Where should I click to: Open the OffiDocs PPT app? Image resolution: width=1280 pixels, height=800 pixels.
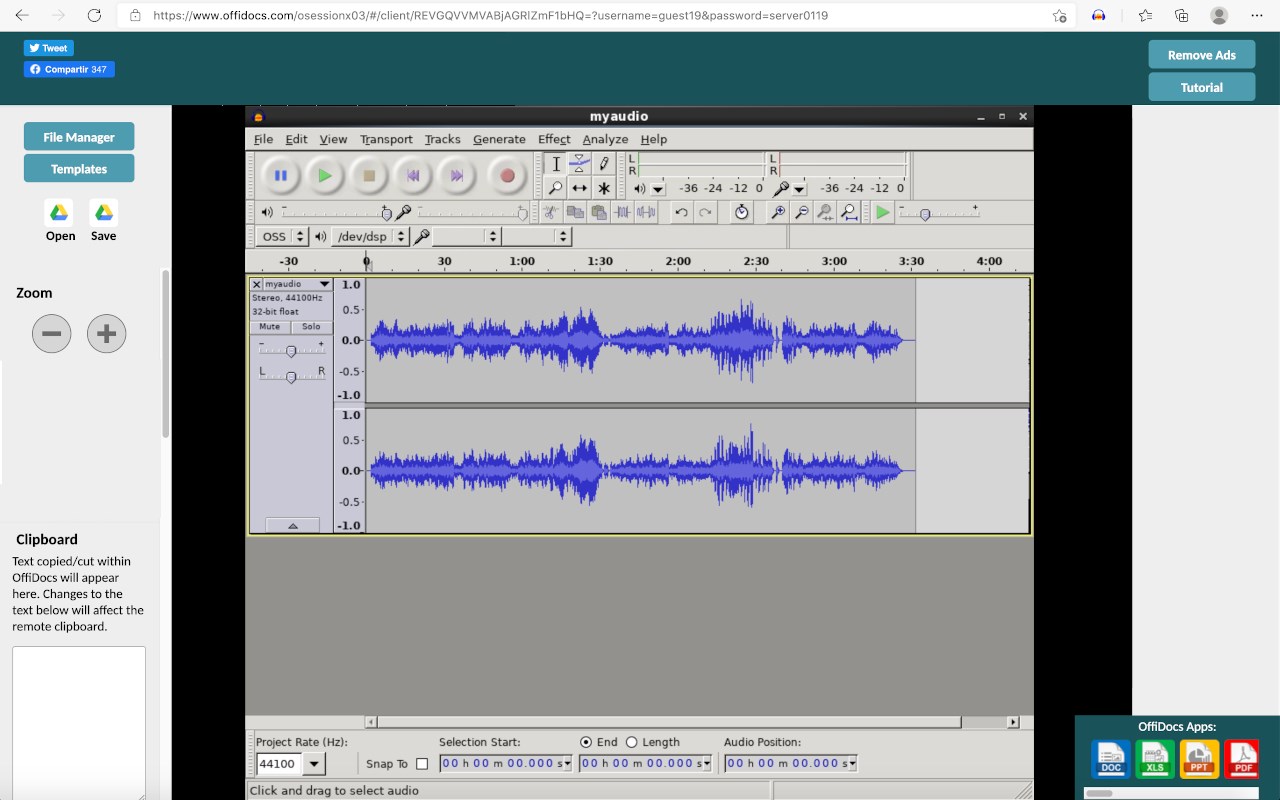pos(1199,759)
